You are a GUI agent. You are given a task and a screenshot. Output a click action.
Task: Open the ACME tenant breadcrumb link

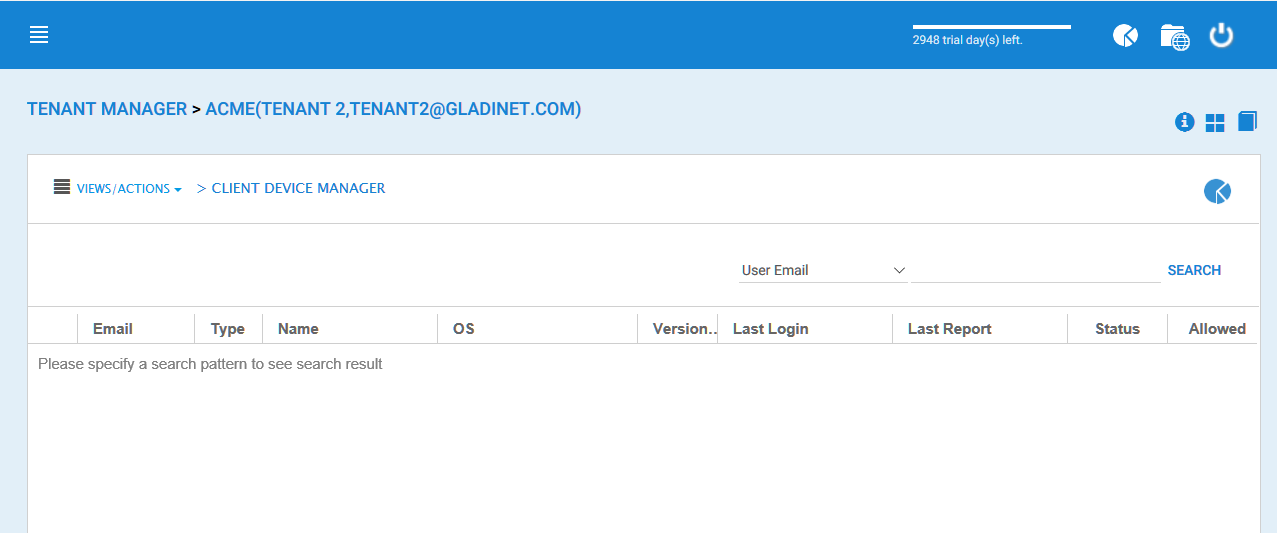[393, 109]
